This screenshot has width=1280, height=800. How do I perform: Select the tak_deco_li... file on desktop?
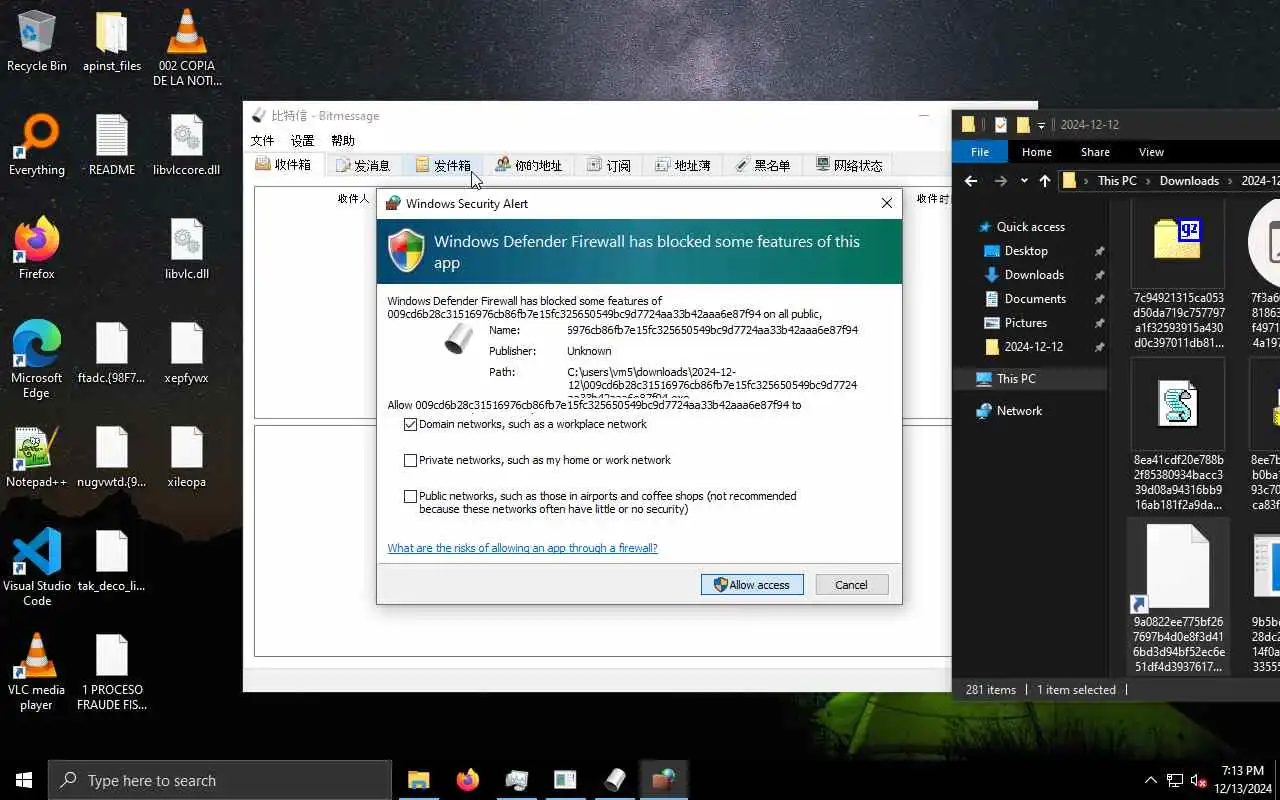pyautogui.click(x=112, y=561)
